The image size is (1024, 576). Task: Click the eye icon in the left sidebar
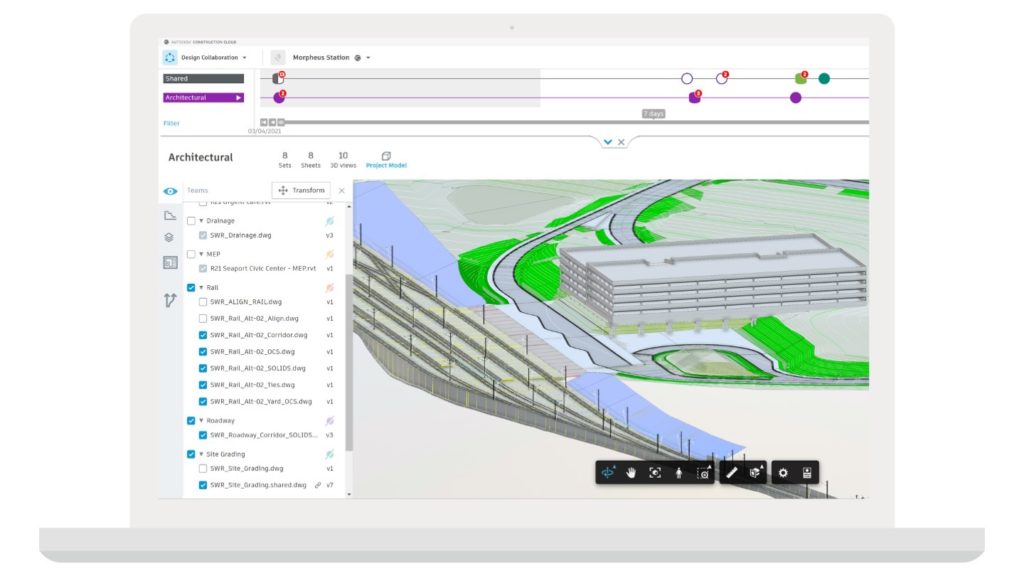168,190
